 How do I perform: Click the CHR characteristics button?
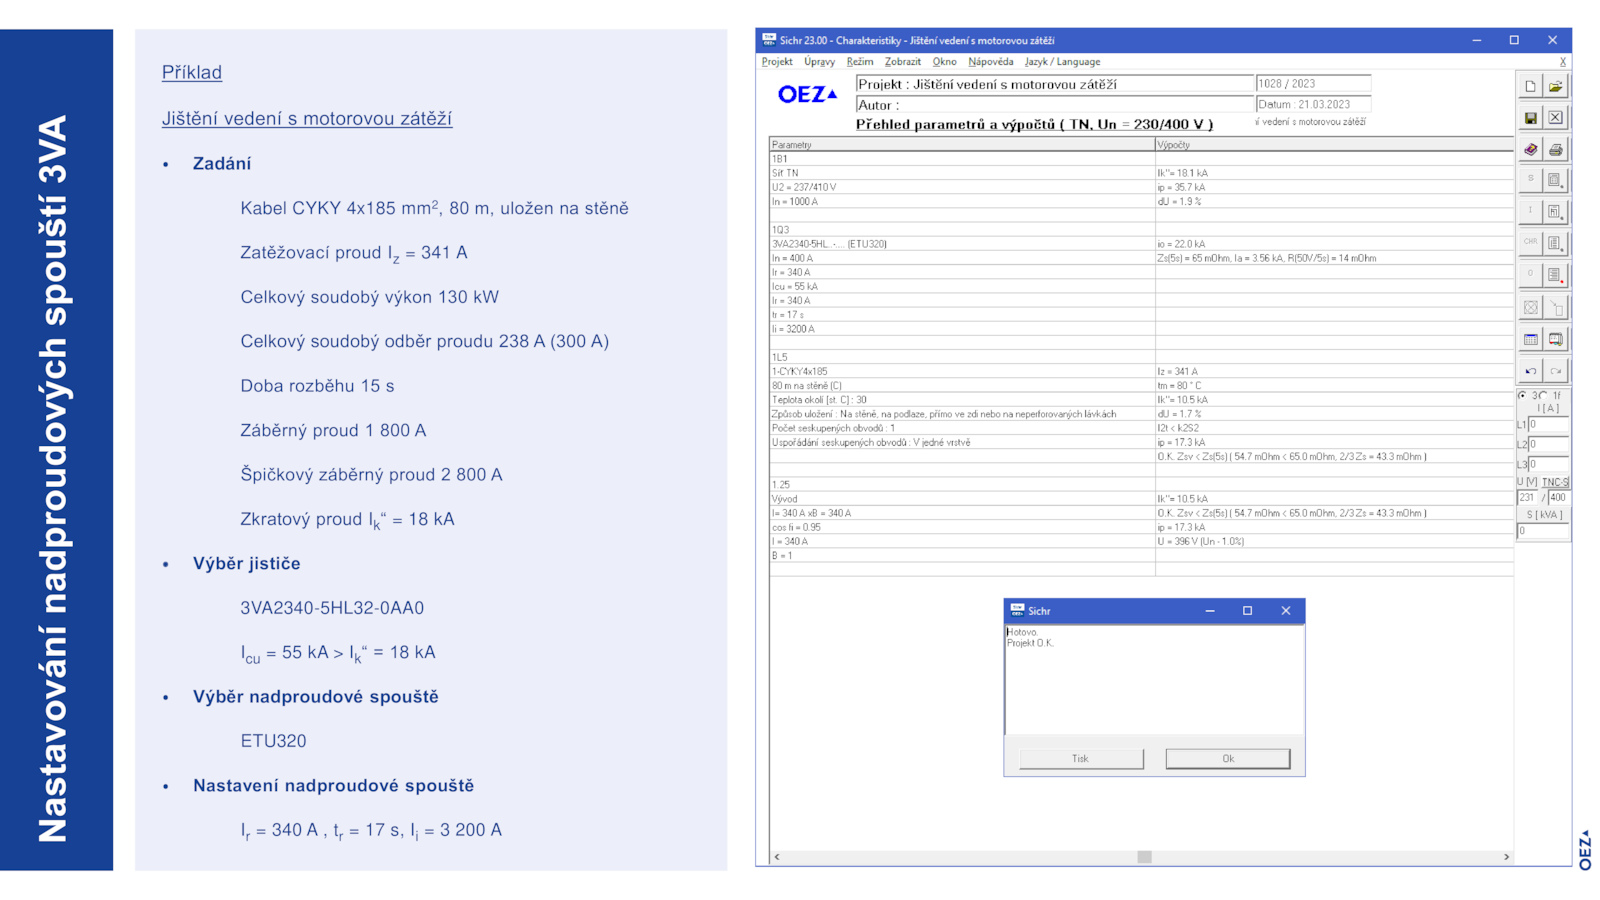pos(1530,243)
